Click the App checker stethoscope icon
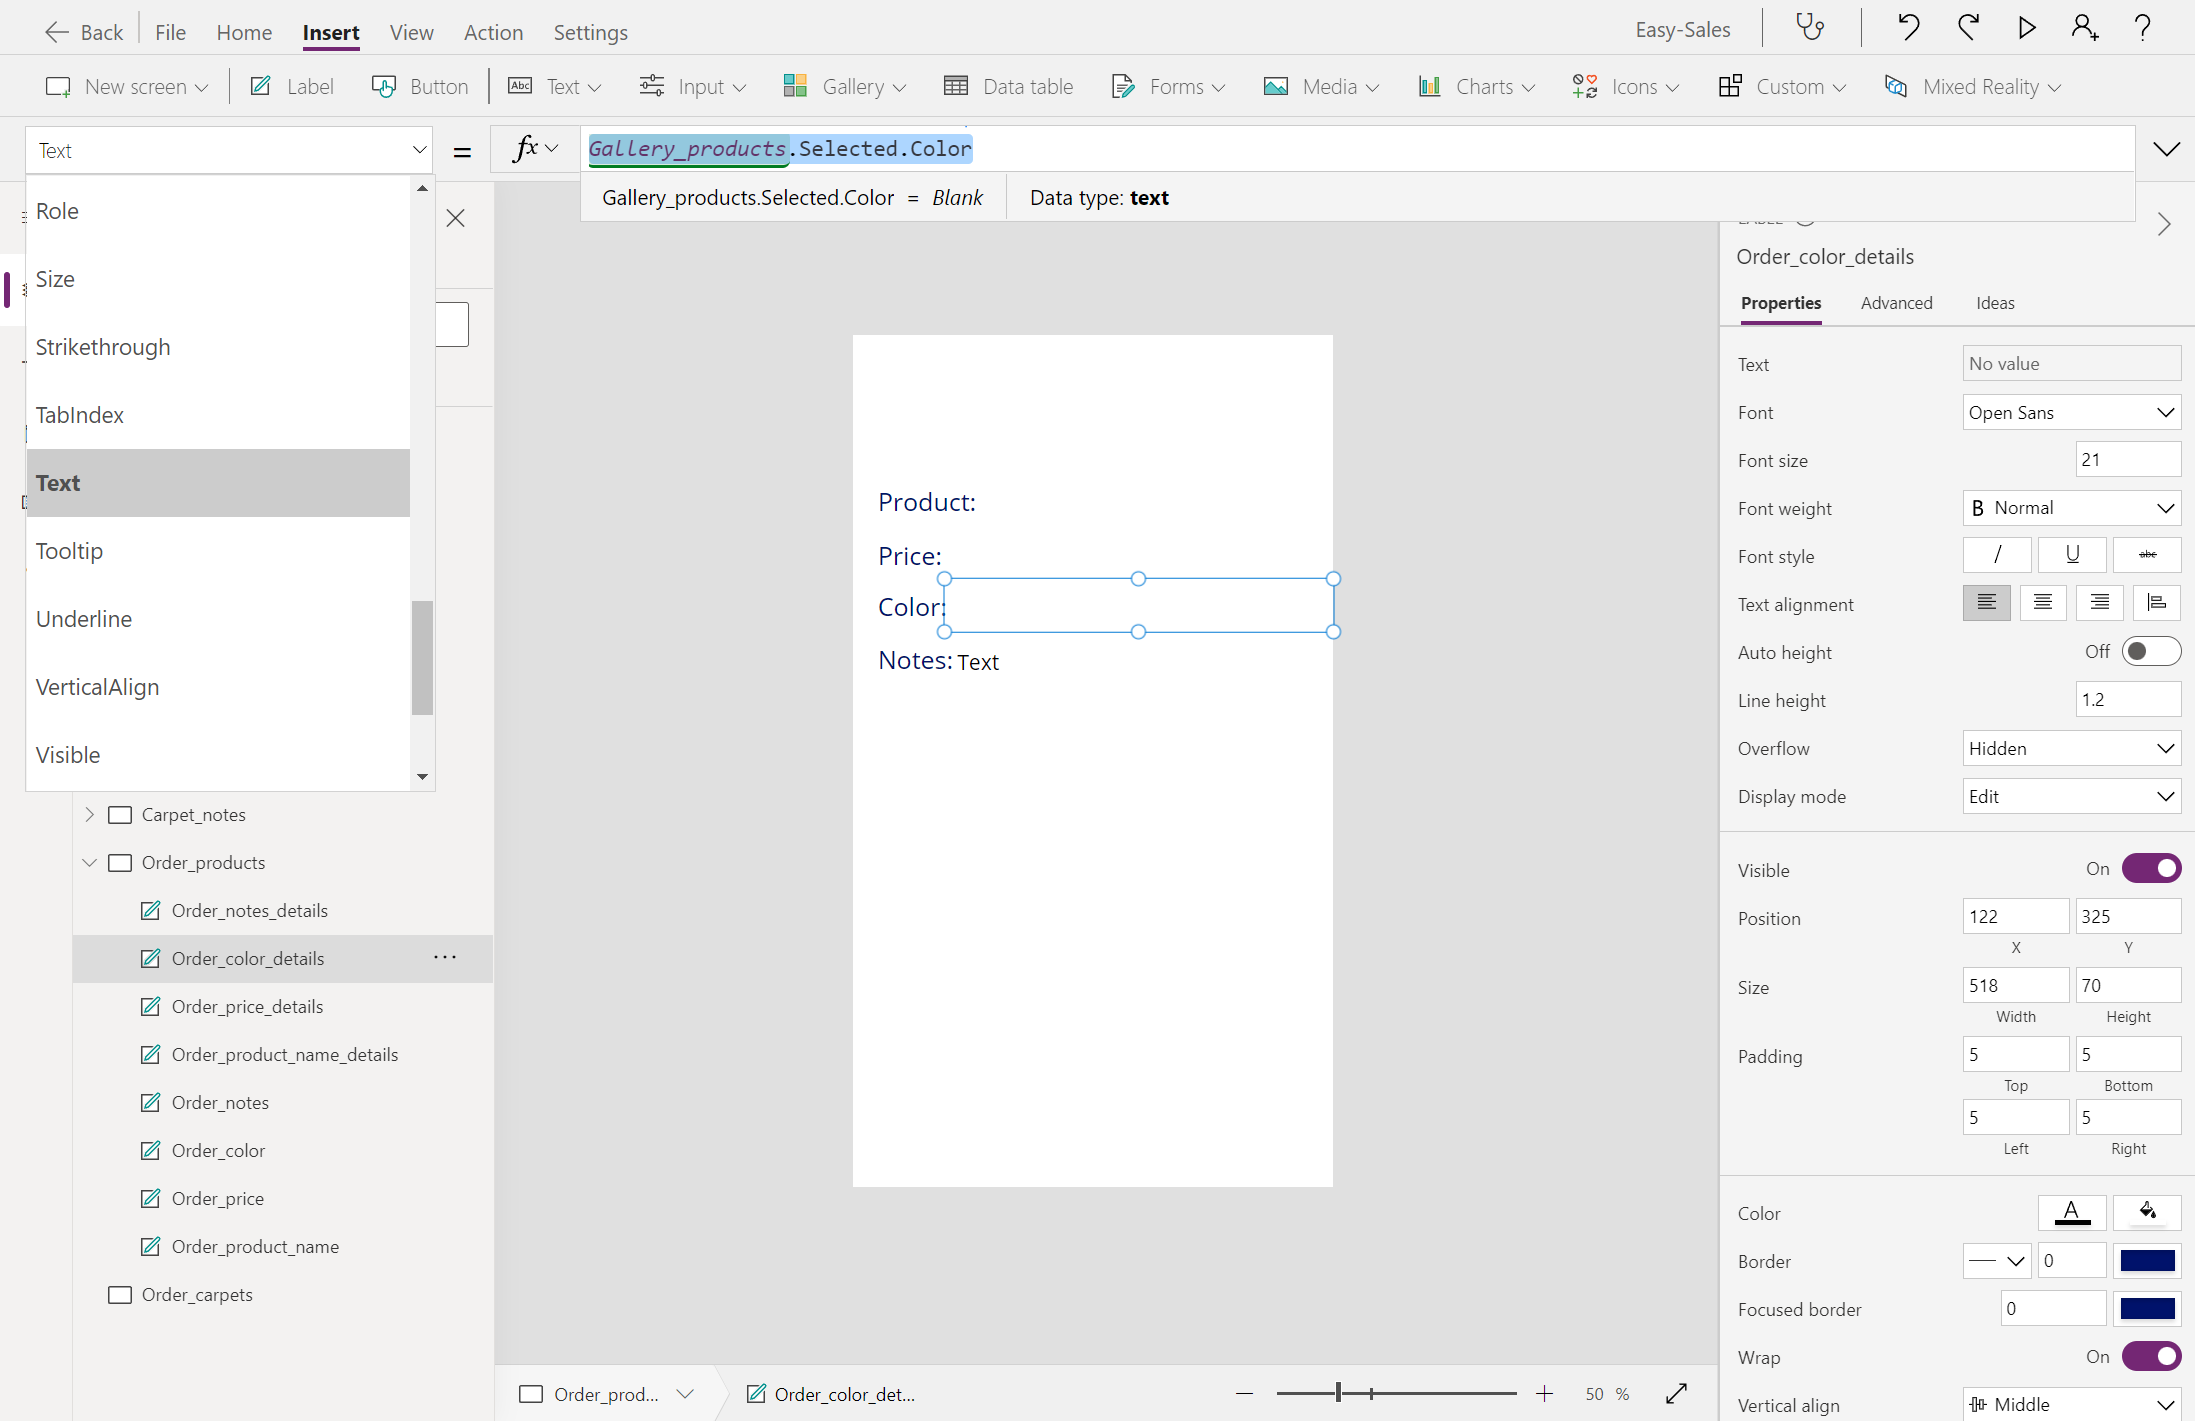 1810,28
